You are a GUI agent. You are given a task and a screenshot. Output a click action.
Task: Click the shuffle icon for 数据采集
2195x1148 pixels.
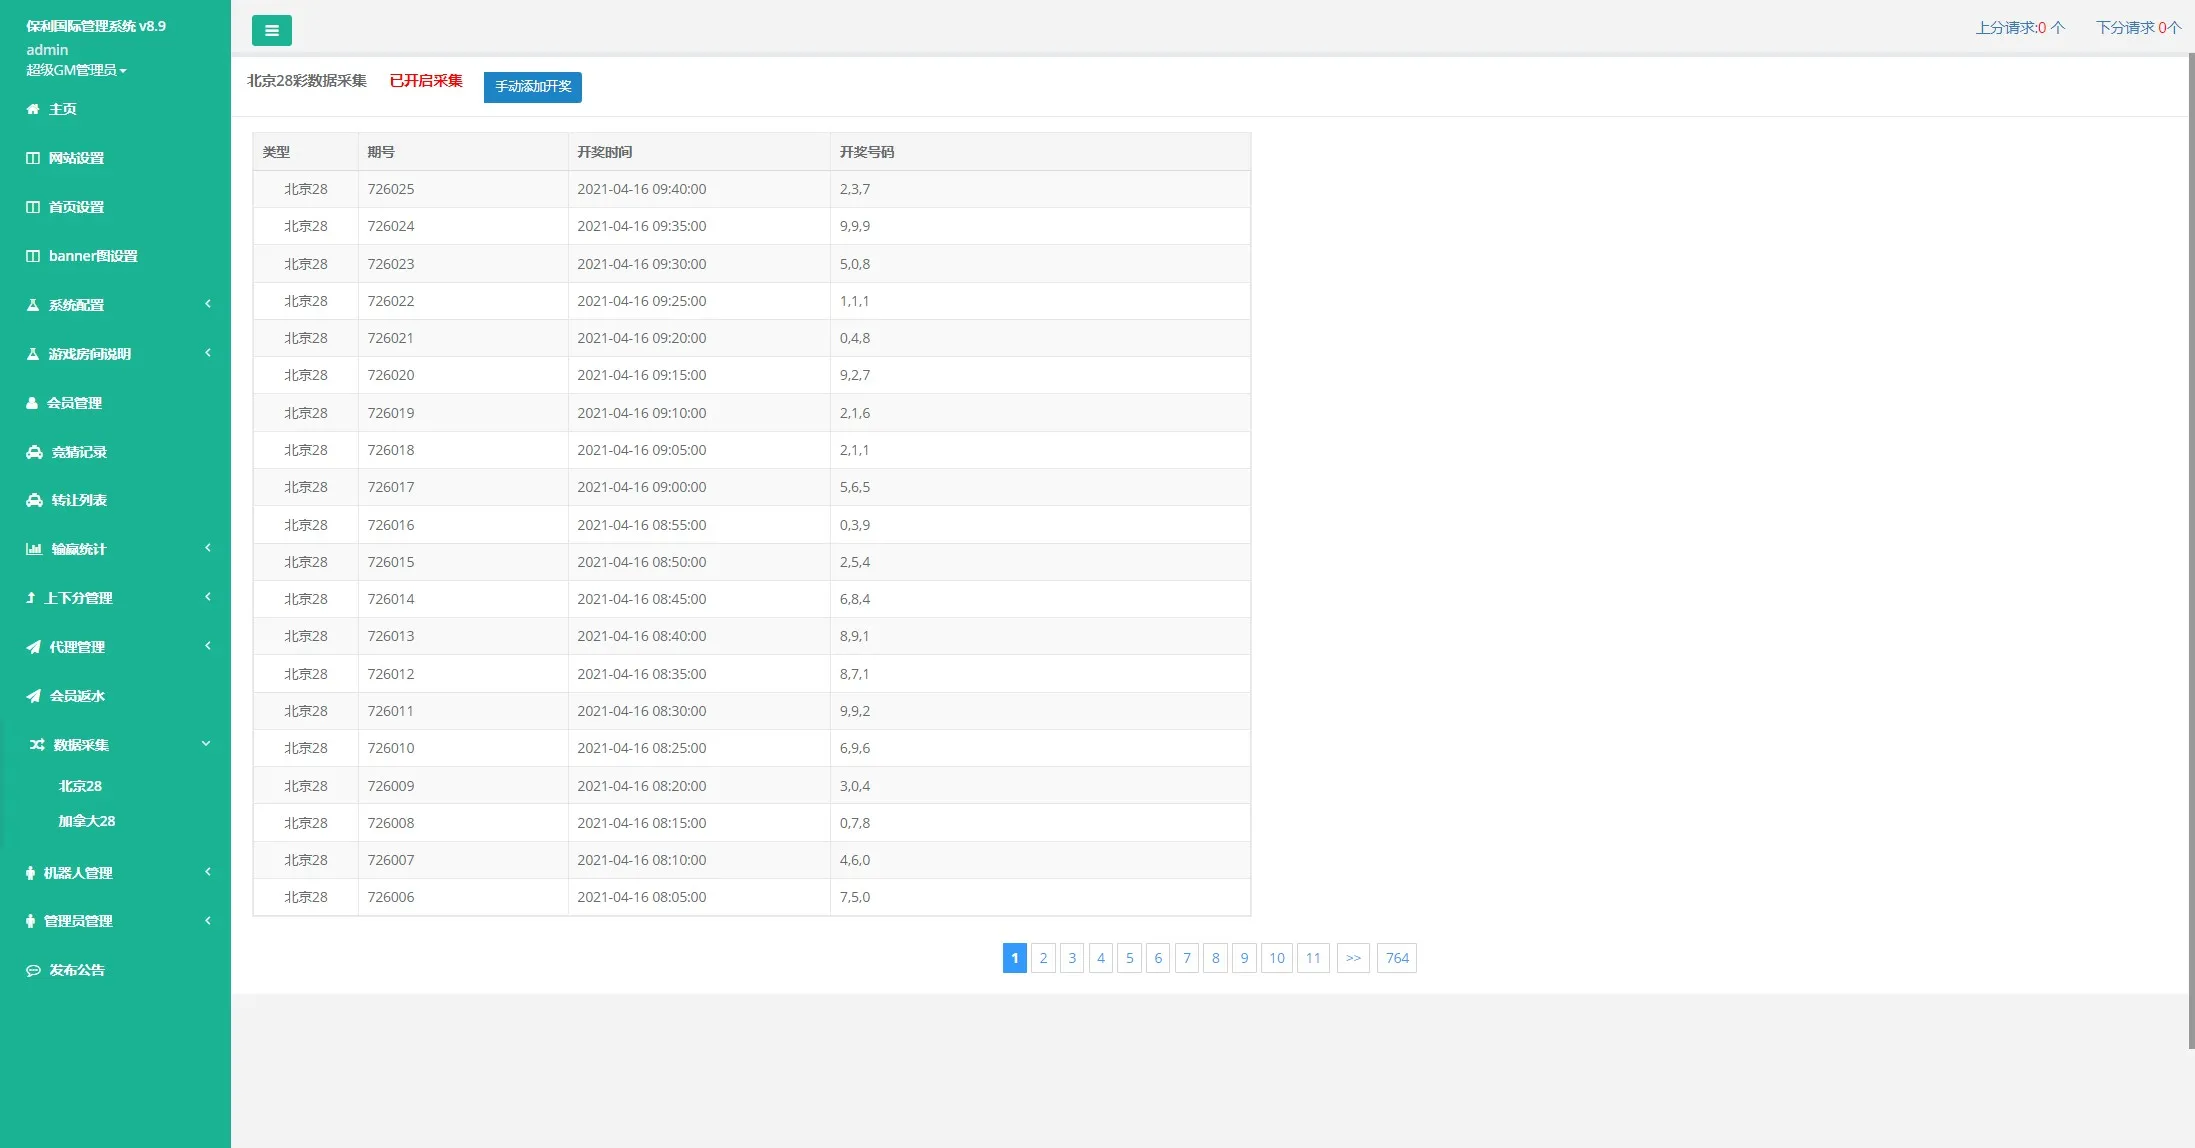click(37, 745)
